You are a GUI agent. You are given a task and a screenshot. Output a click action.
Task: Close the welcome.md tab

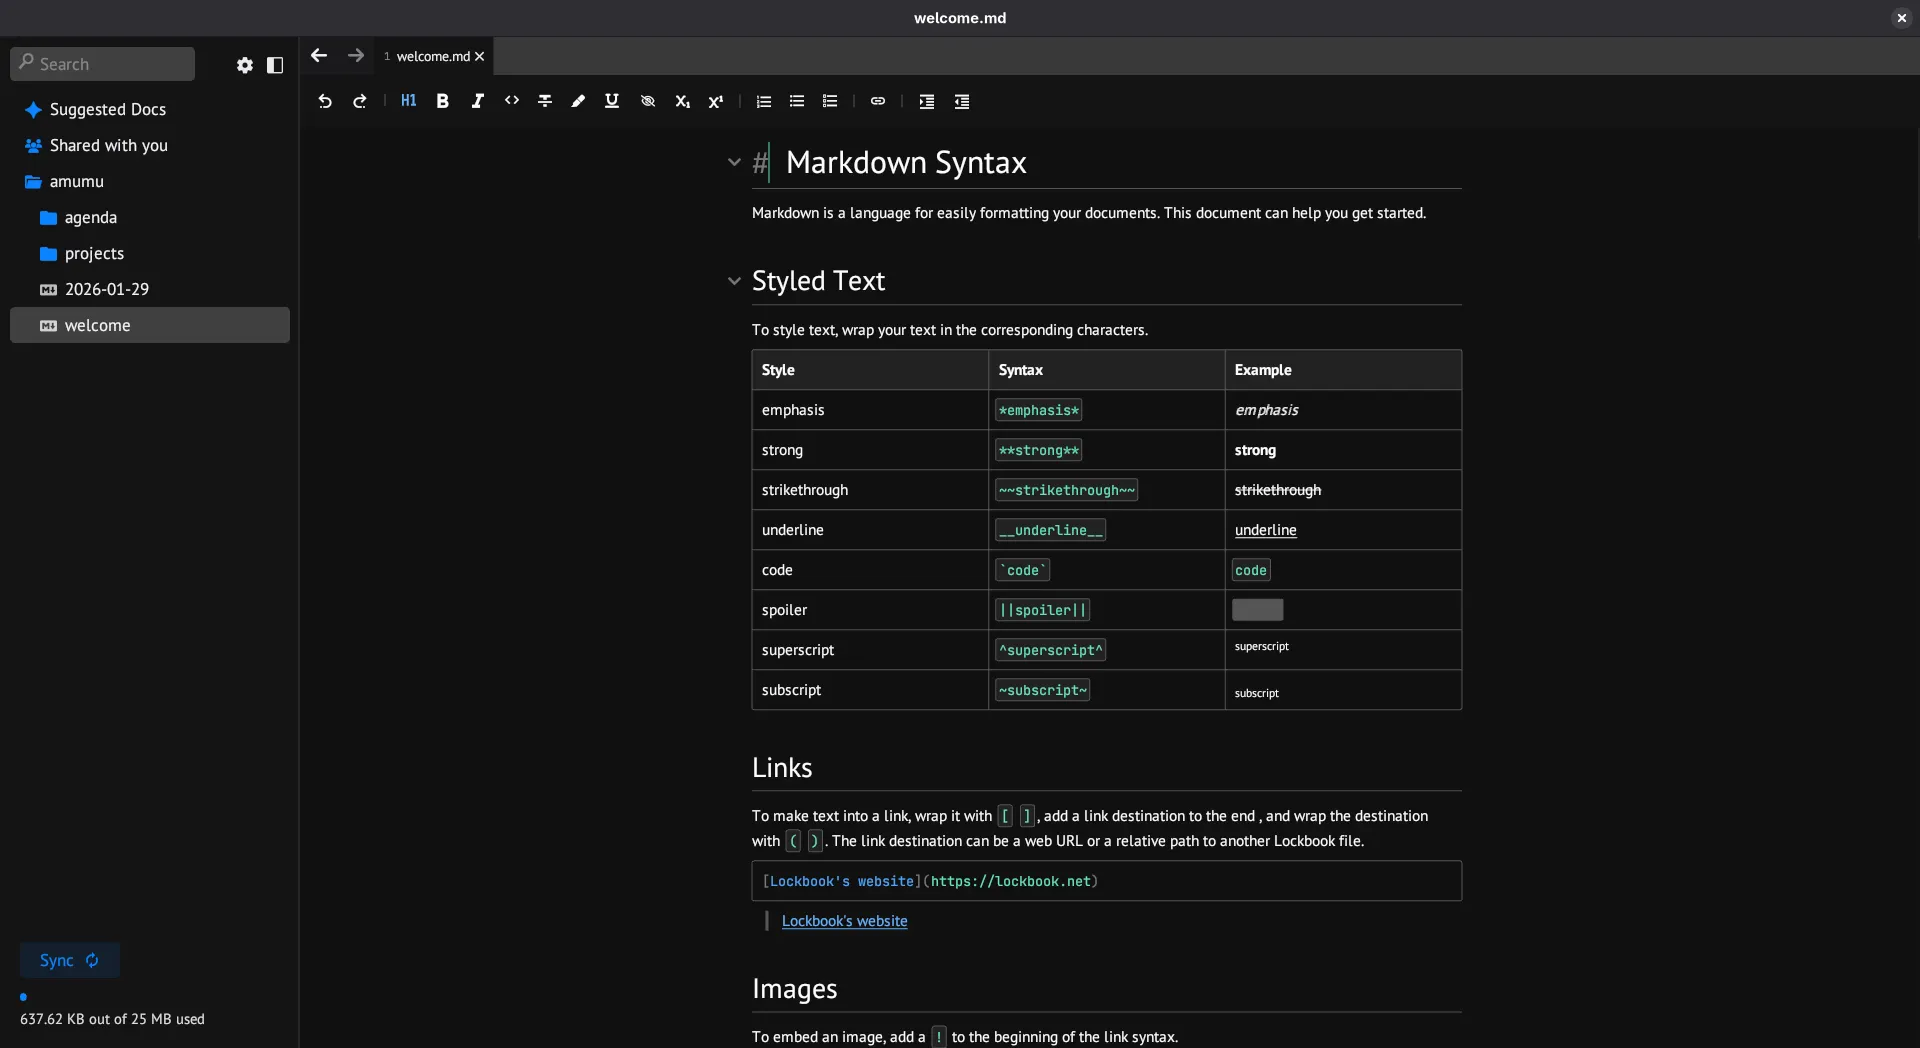479,57
